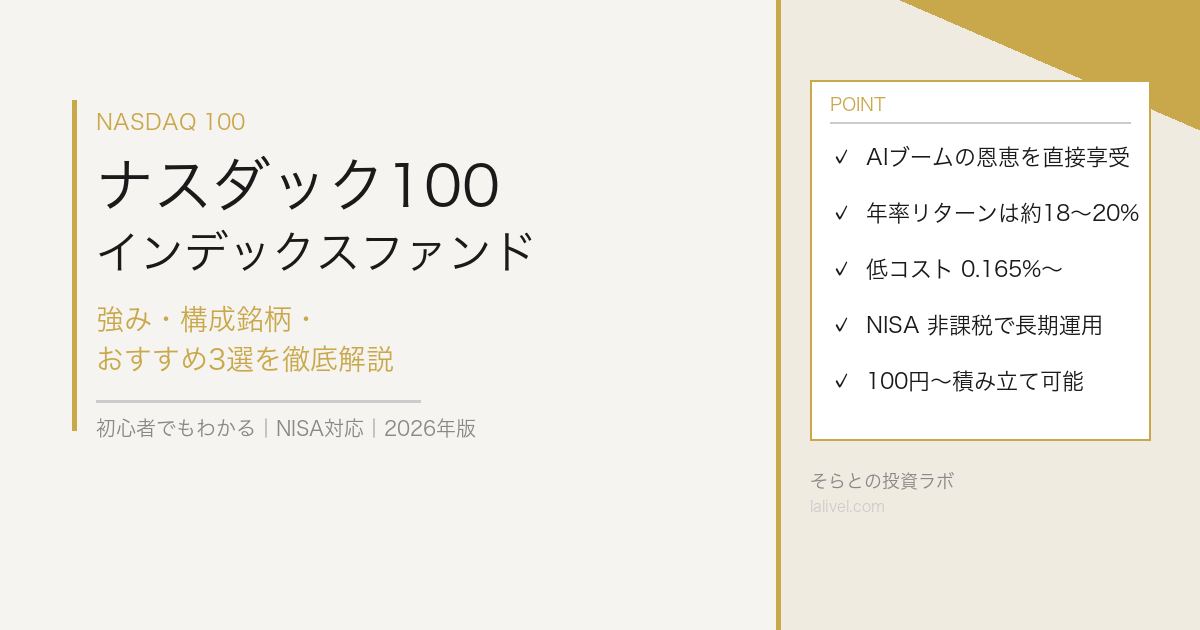Click the NASDAQ 100 label above the title
This screenshot has height=630, width=1200.
(170, 122)
